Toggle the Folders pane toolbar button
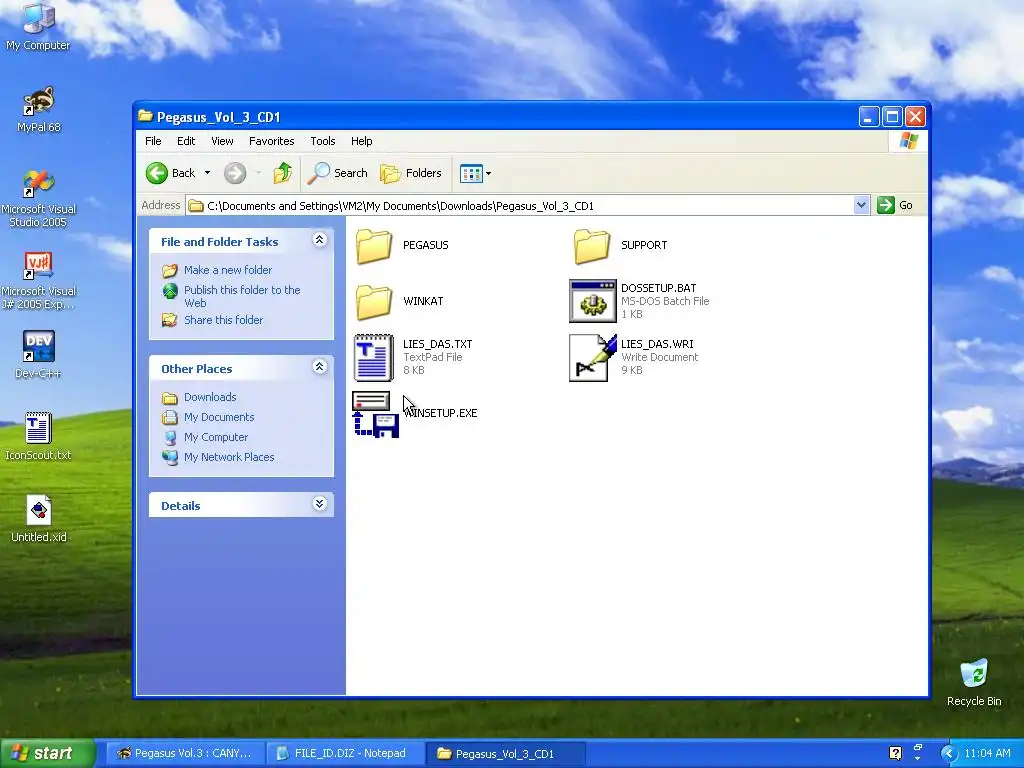The width and height of the screenshot is (1024, 768). [x=411, y=173]
